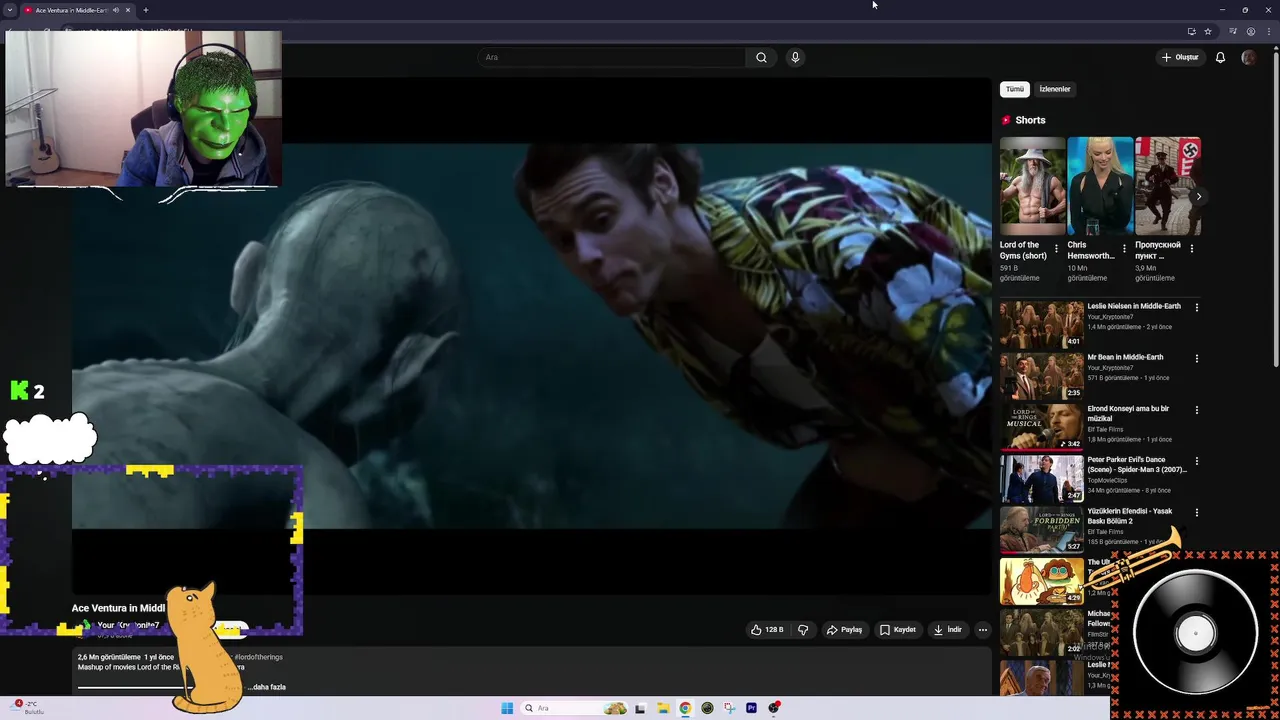The image size is (1280, 720).
Task: Open Adobe Premiere Pro from the taskbar
Action: pyautogui.click(x=751, y=708)
